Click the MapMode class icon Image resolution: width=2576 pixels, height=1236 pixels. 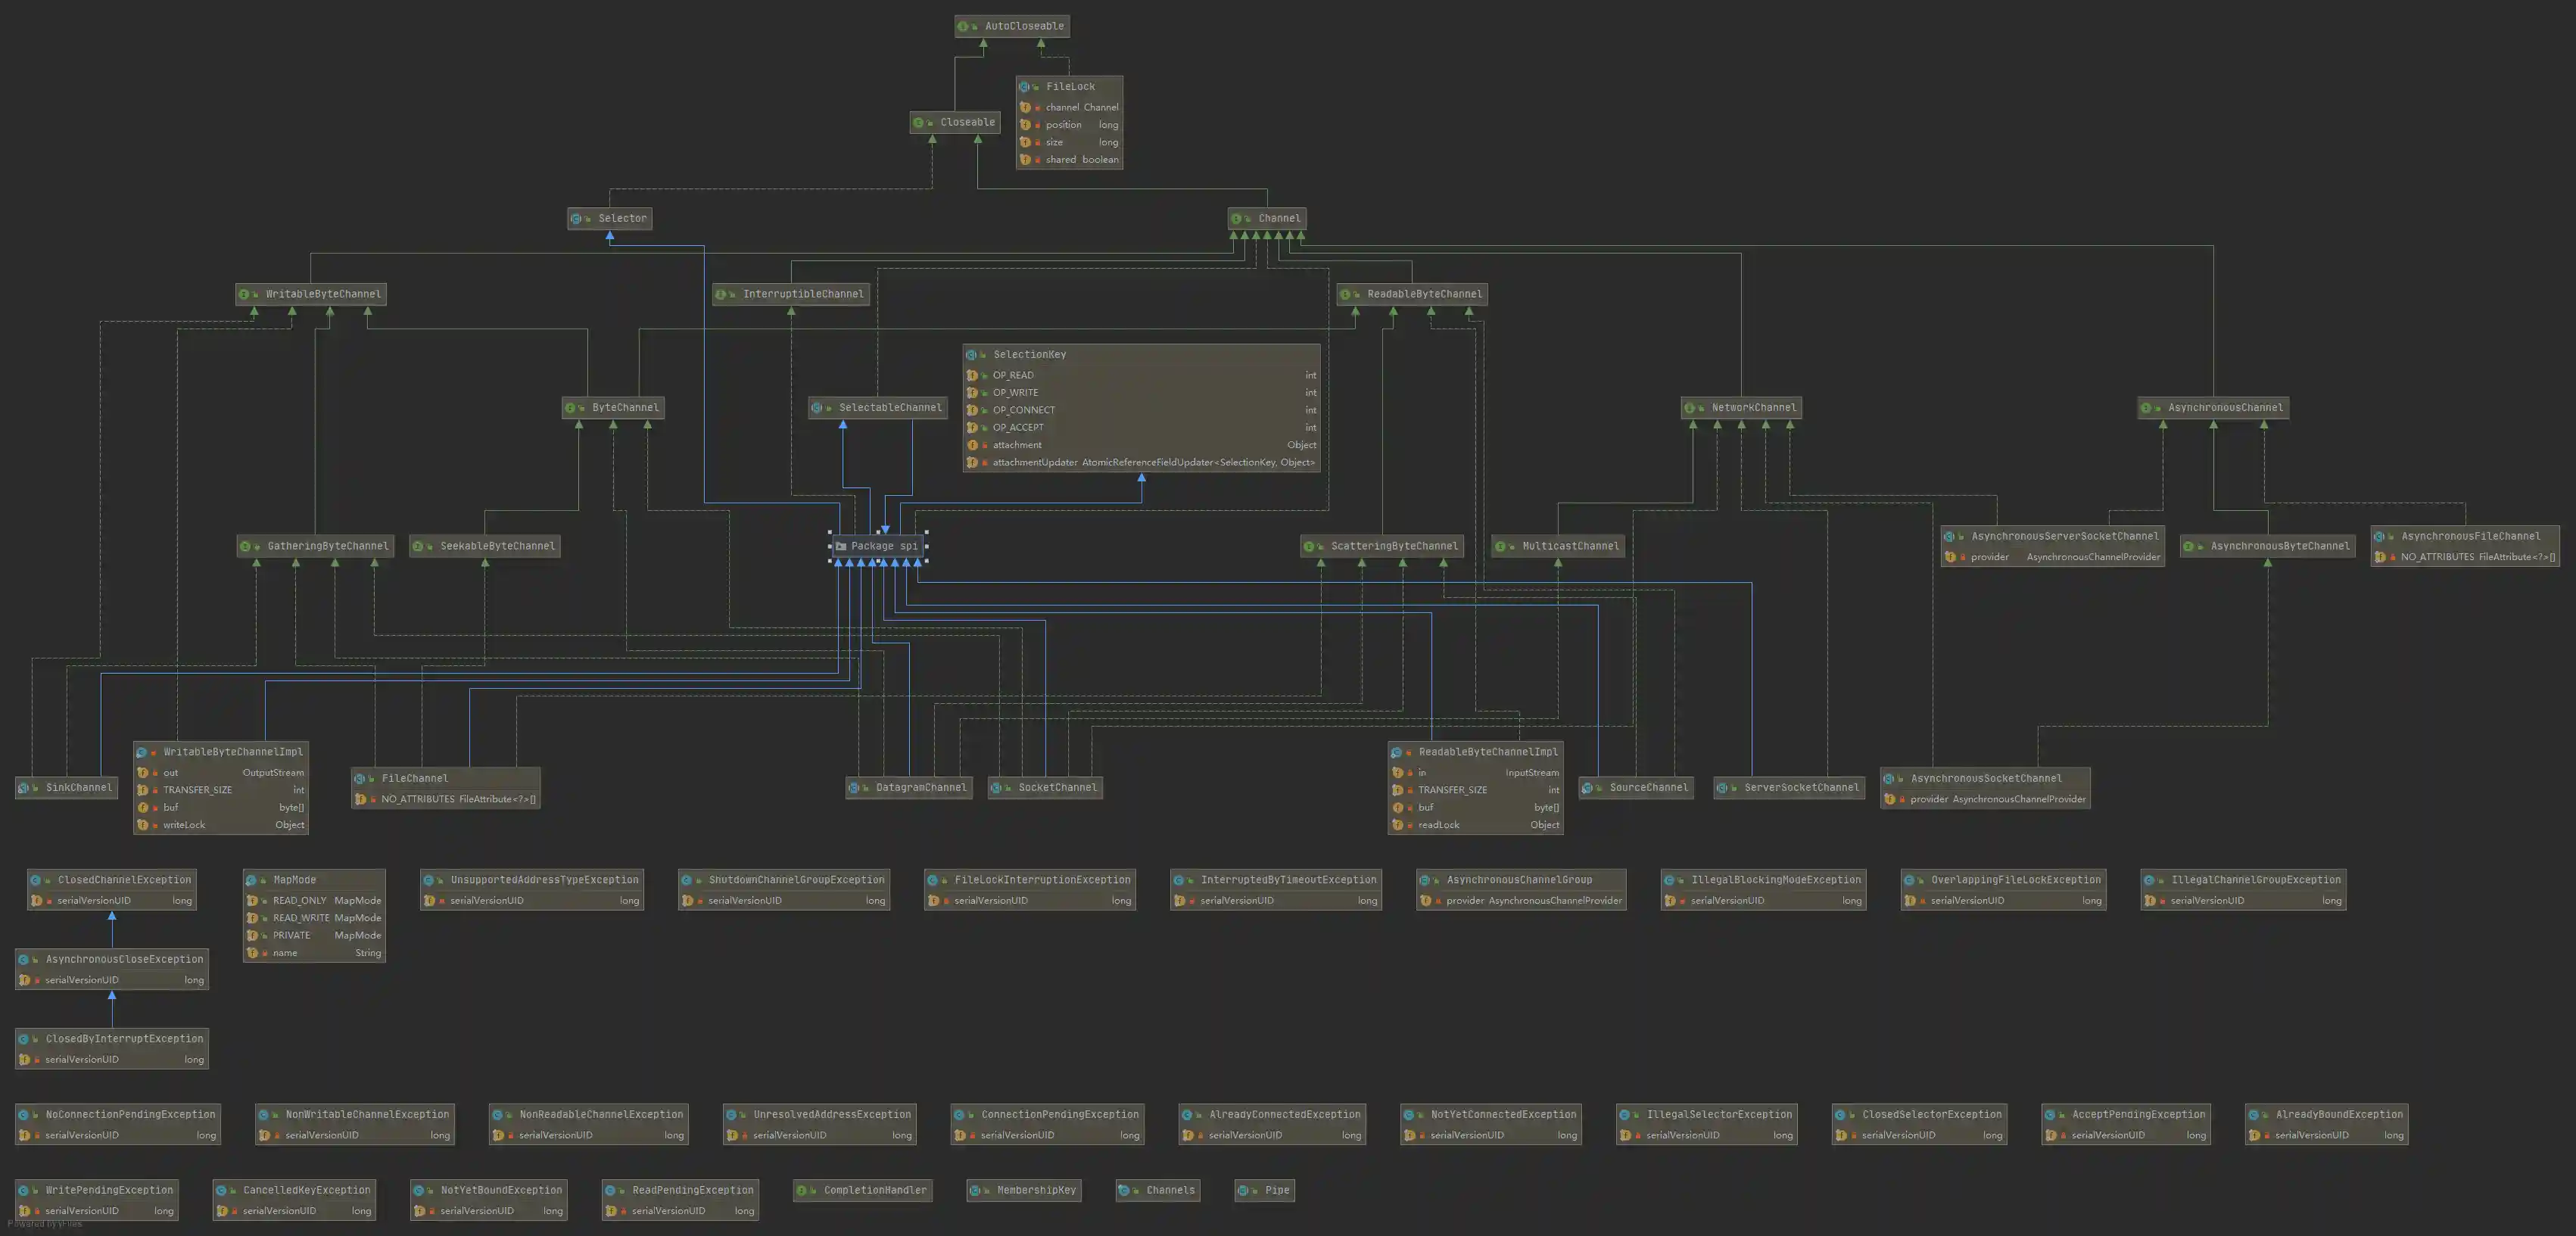pos(251,880)
